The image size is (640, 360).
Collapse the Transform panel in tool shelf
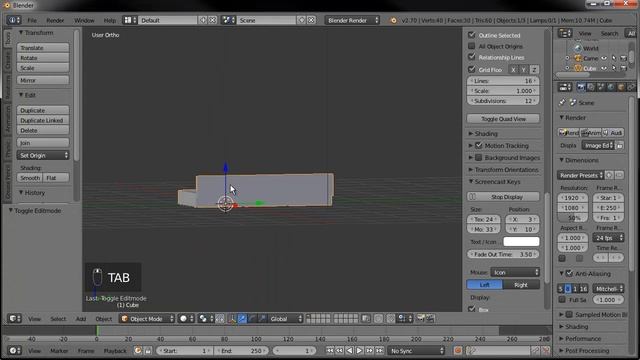(x=36, y=33)
